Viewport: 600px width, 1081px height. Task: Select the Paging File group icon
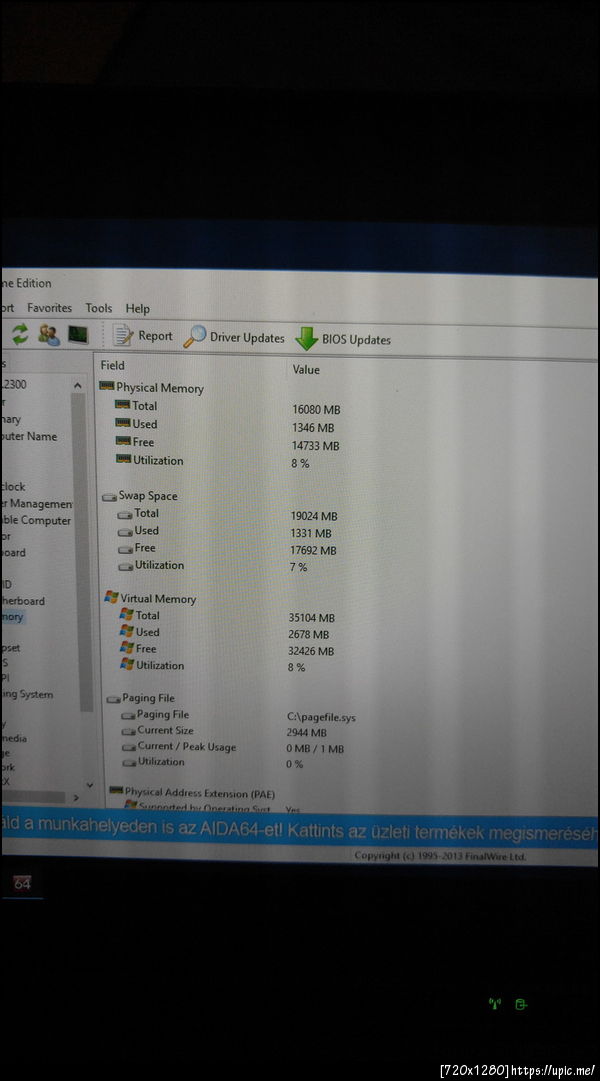coord(113,699)
